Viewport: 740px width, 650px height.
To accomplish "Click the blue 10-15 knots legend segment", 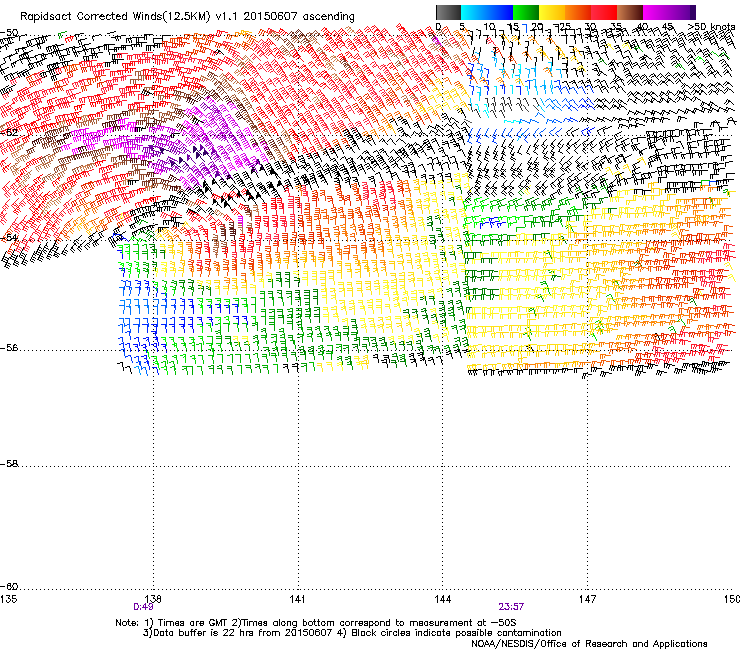I will click(500, 12).
